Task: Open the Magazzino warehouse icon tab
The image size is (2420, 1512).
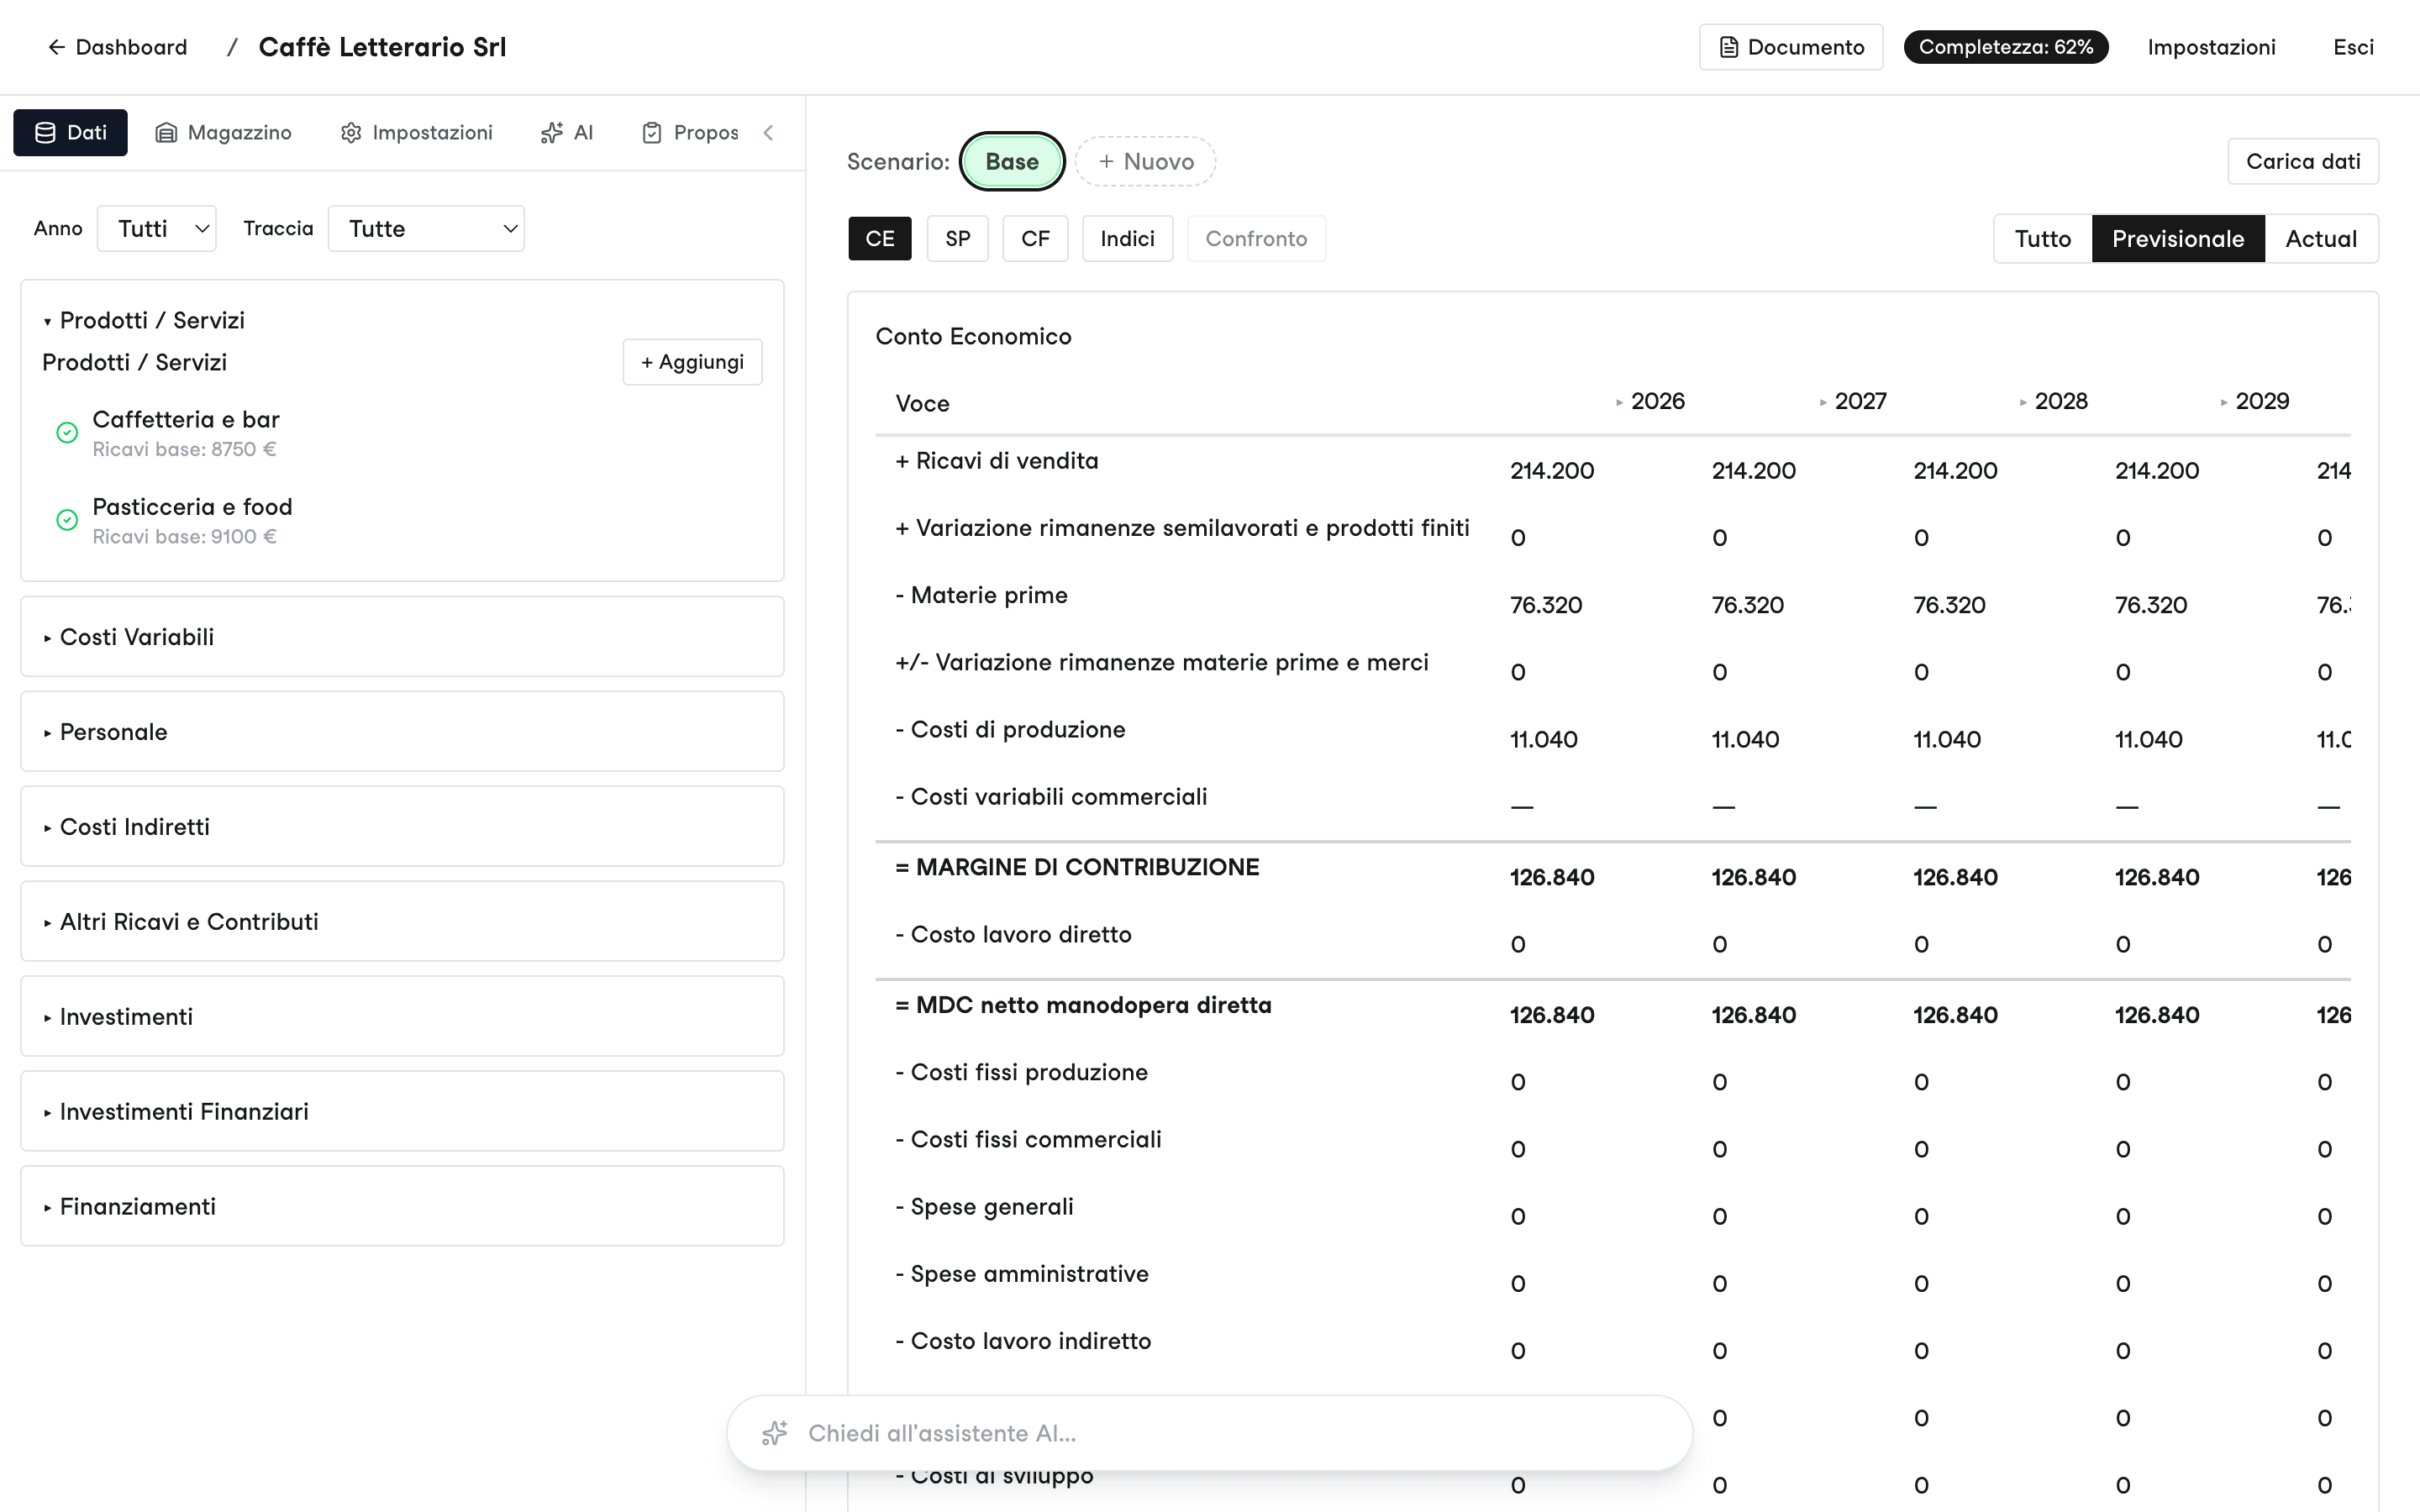Action: (x=166, y=133)
